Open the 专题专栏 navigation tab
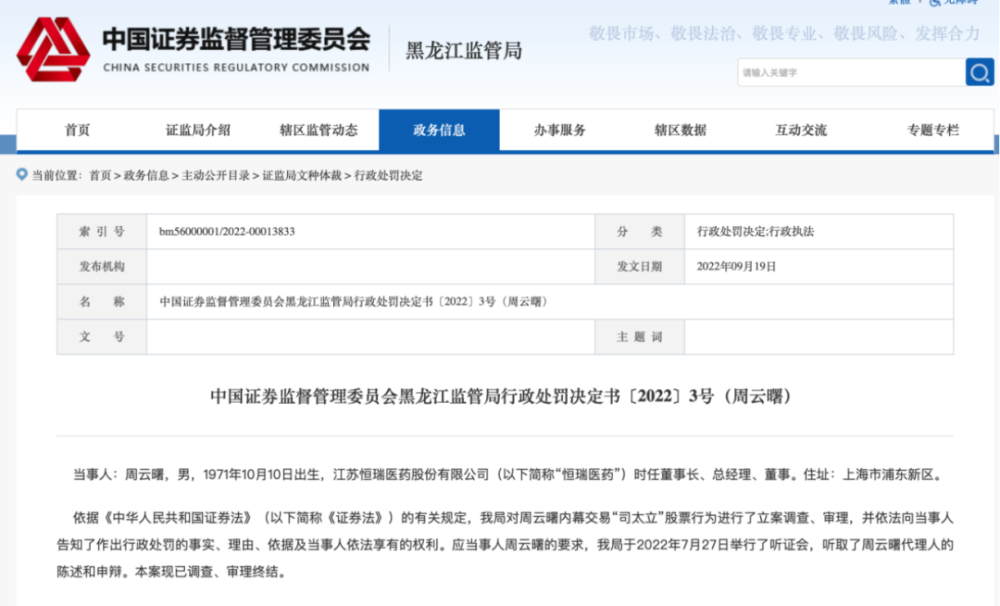This screenshot has height=606, width=1000. [x=932, y=130]
